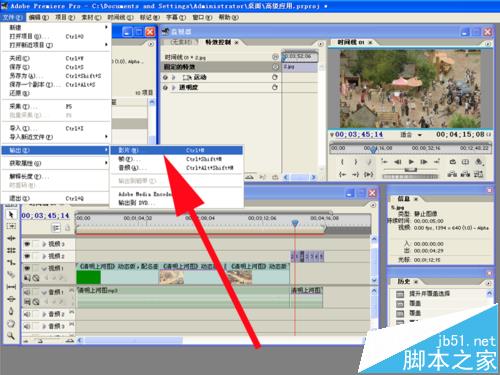The height and width of the screenshot is (375, 500).
Task: Set out point in the monitor
Action: click(356, 162)
